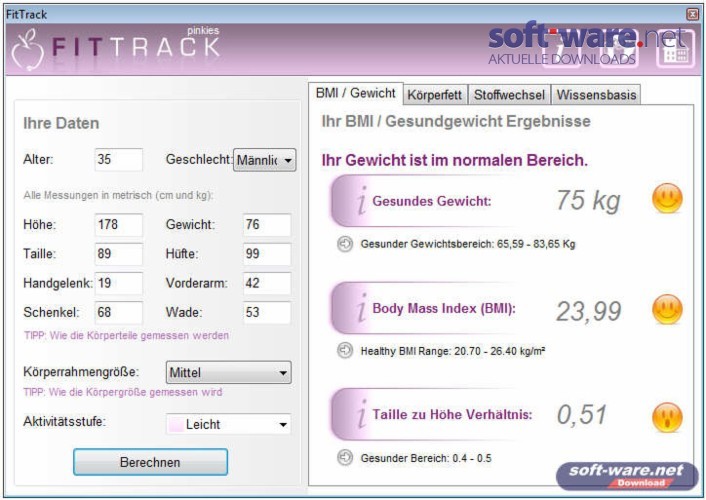Switch to the BMI / Gewicht tab
Viewport: 706px width, 500px height.
click(x=355, y=93)
